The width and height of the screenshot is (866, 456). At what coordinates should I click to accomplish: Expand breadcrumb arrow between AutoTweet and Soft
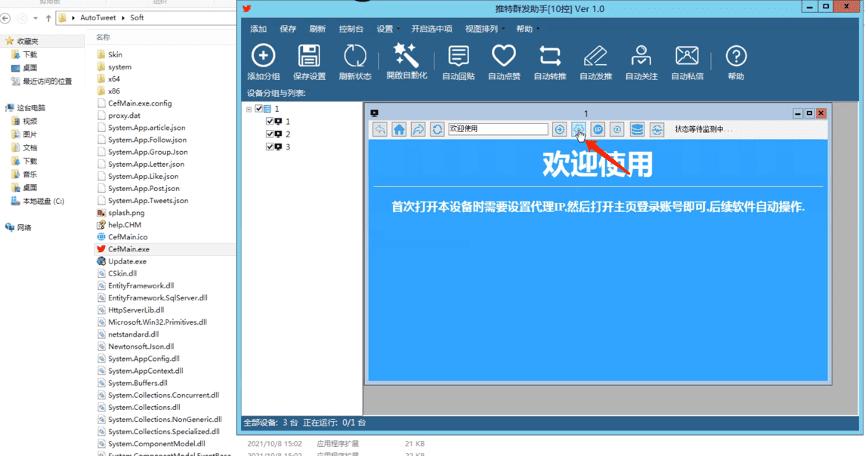pyautogui.click(x=123, y=18)
